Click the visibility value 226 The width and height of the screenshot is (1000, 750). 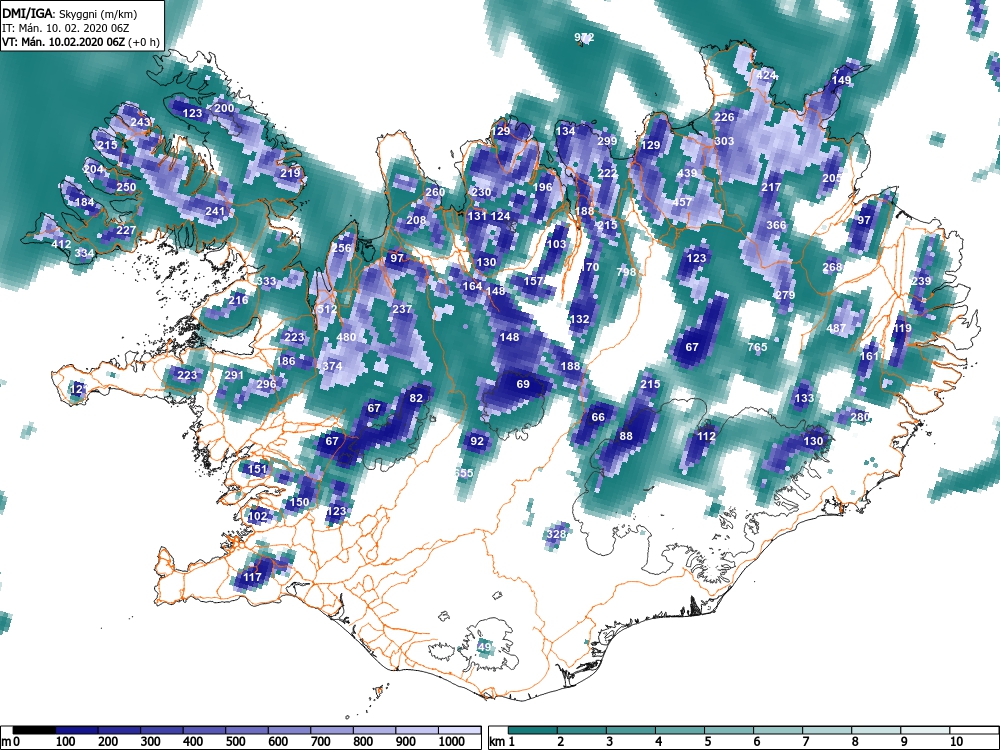[x=724, y=117]
